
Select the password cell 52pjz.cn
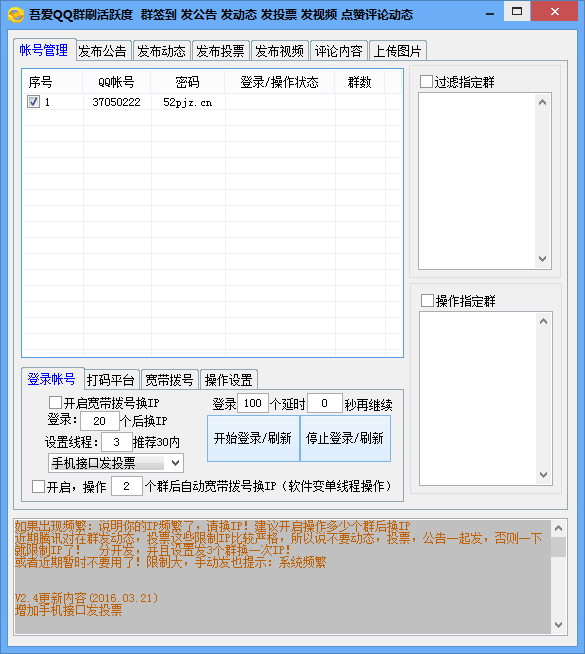click(x=188, y=102)
